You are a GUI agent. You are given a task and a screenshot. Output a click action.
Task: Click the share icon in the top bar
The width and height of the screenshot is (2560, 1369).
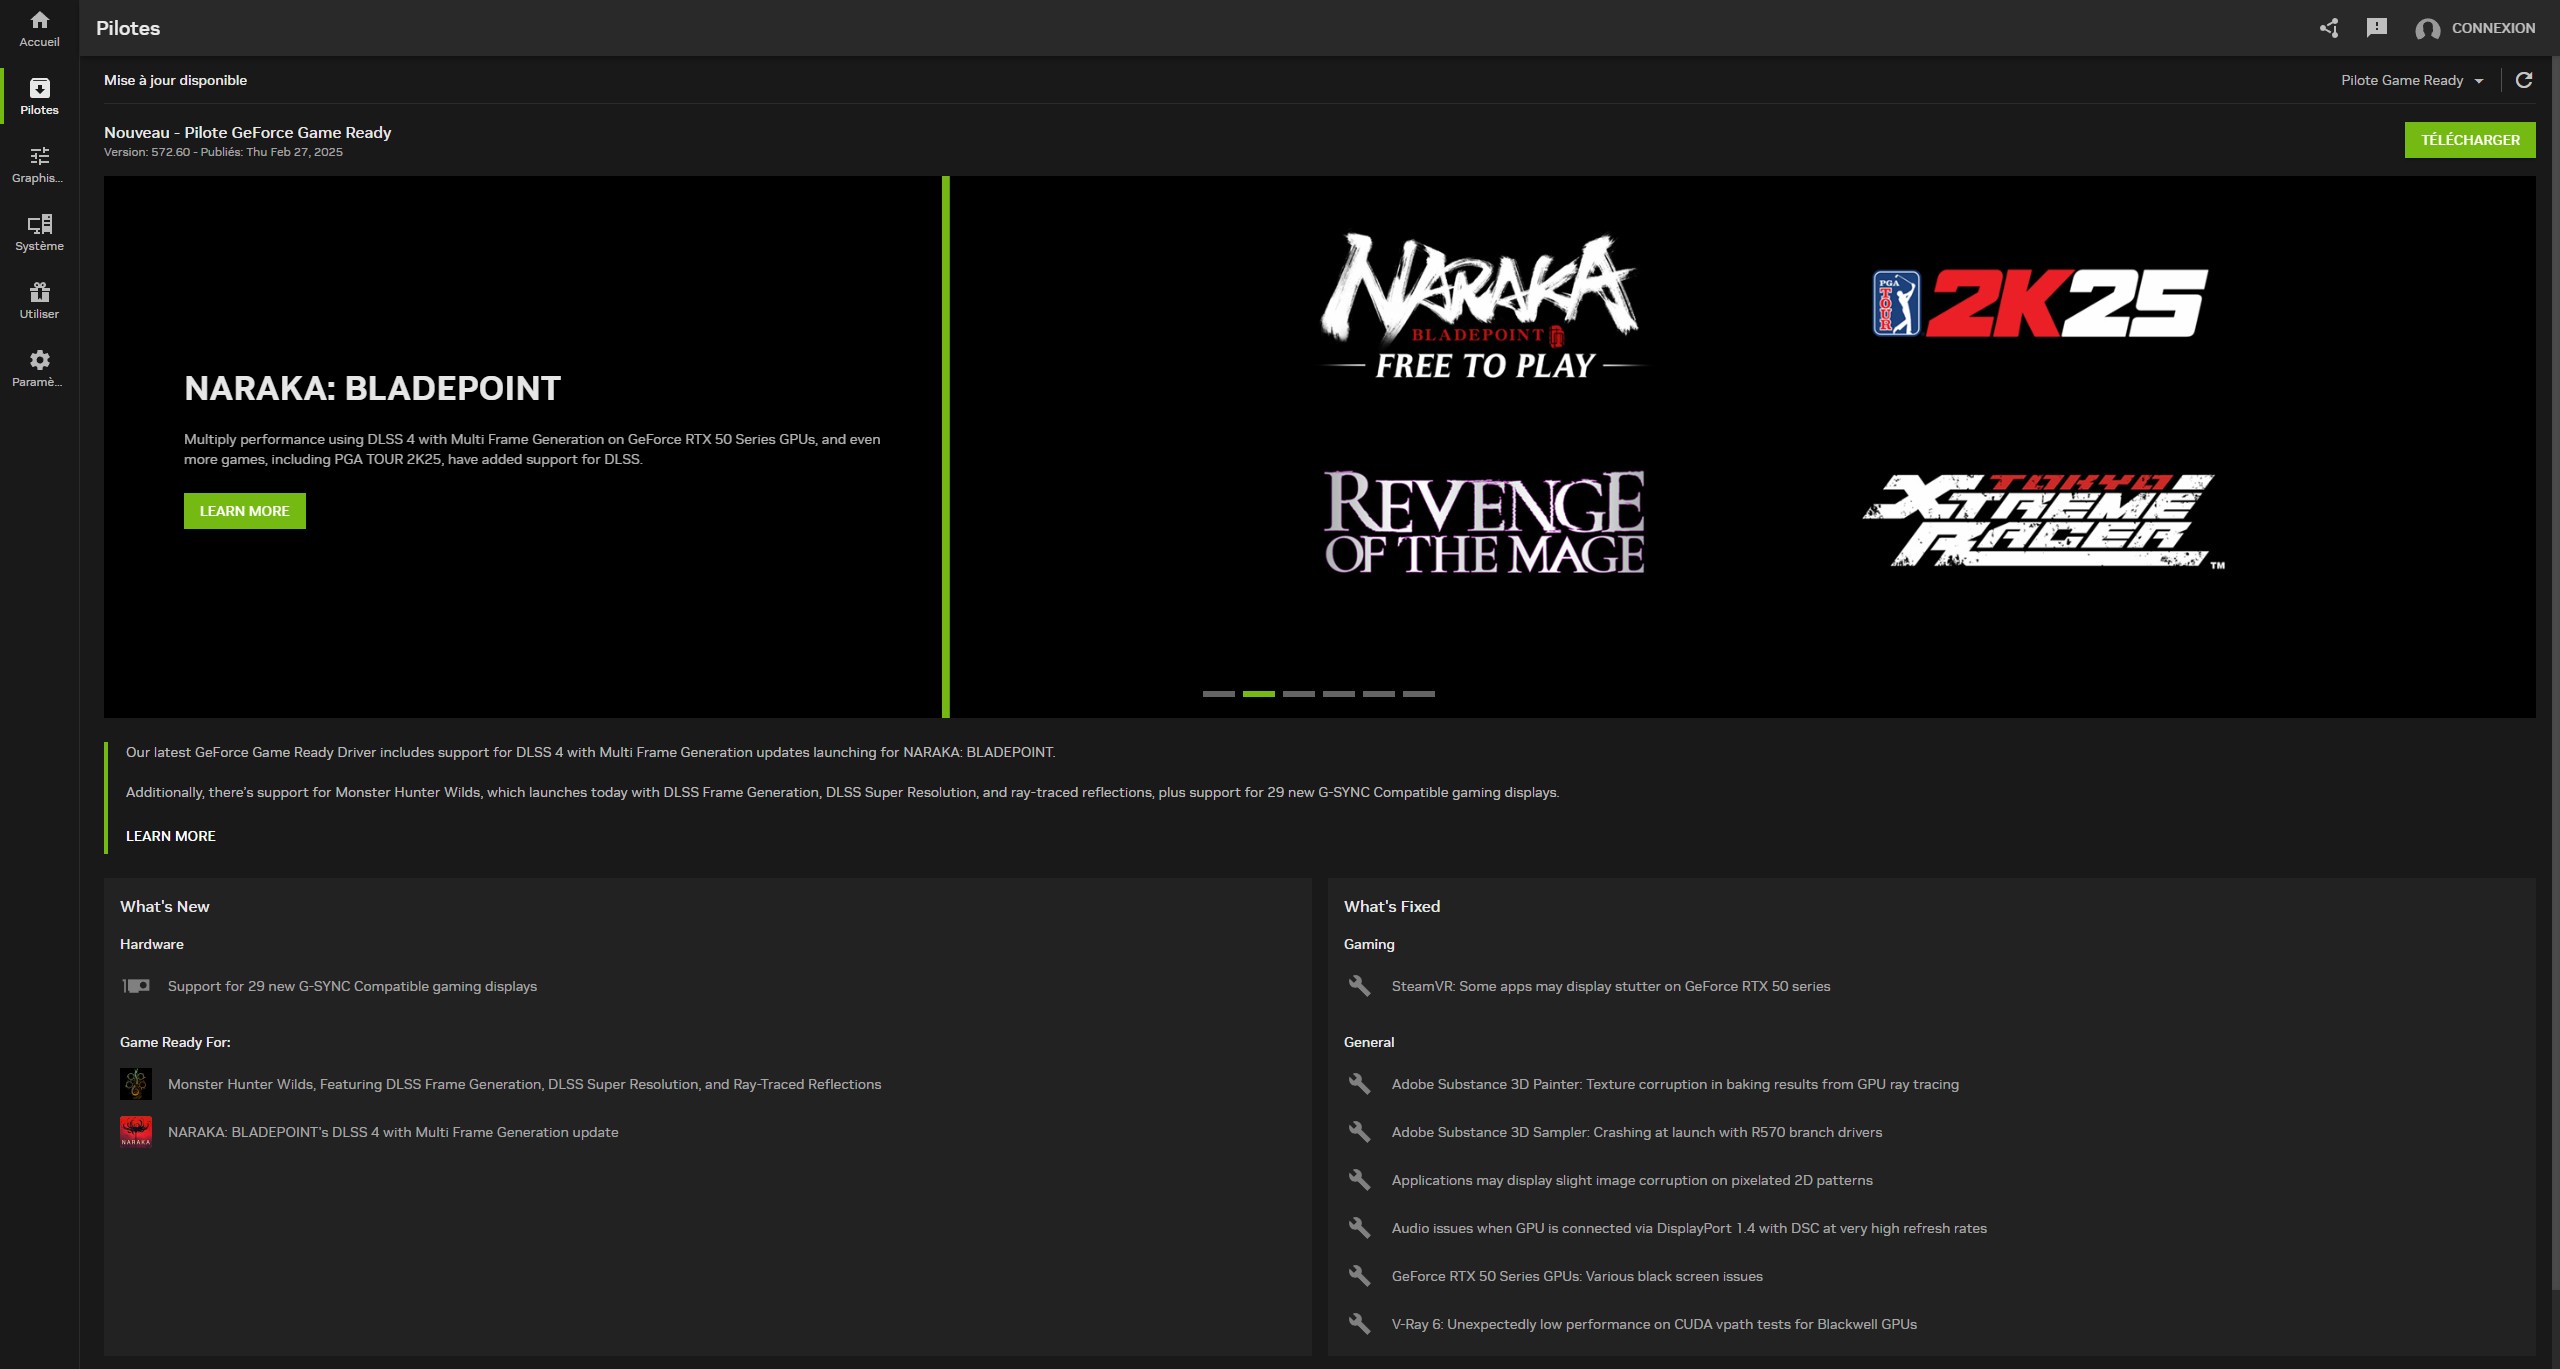coord(2329,28)
